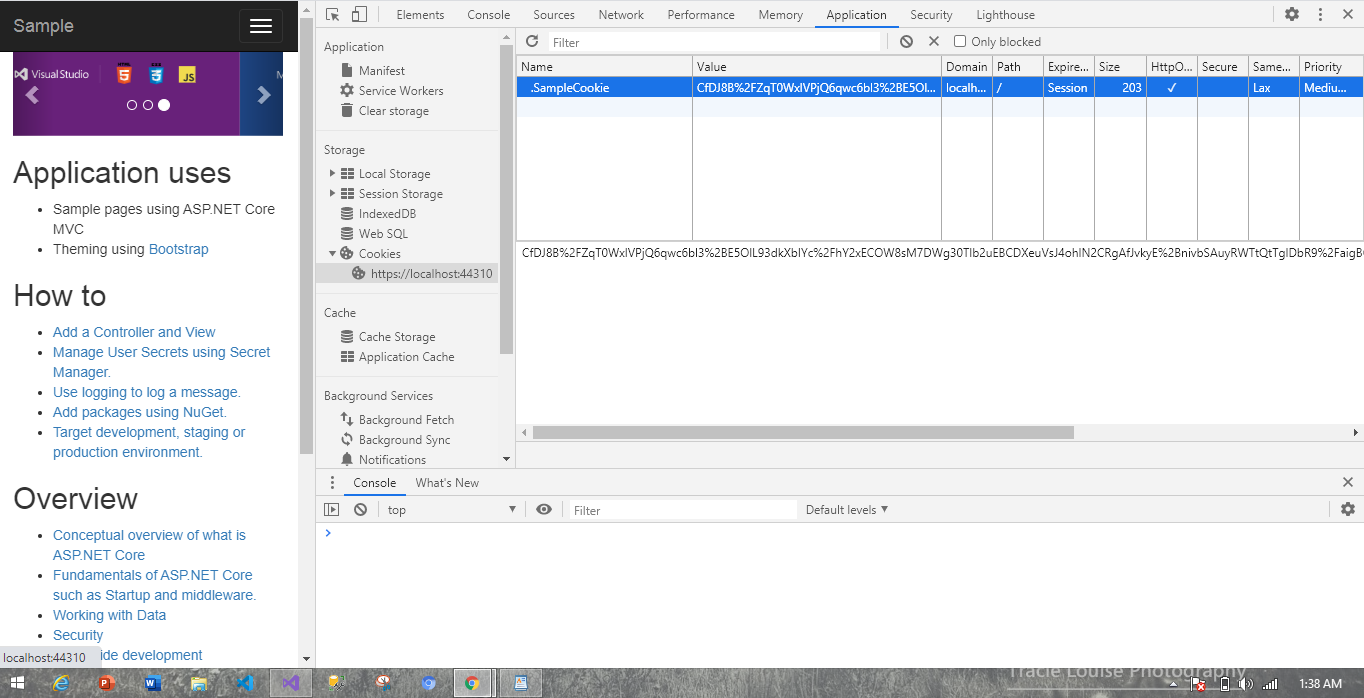Collapse Cookies tree node
This screenshot has width=1364, height=698.
pyautogui.click(x=333, y=254)
